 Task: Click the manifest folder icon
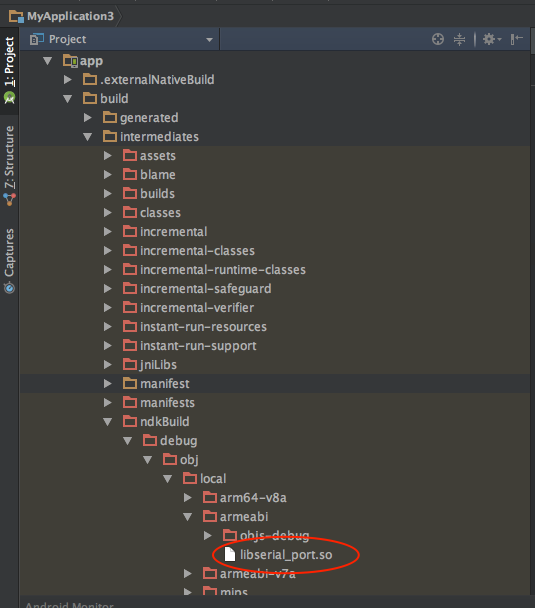point(130,383)
